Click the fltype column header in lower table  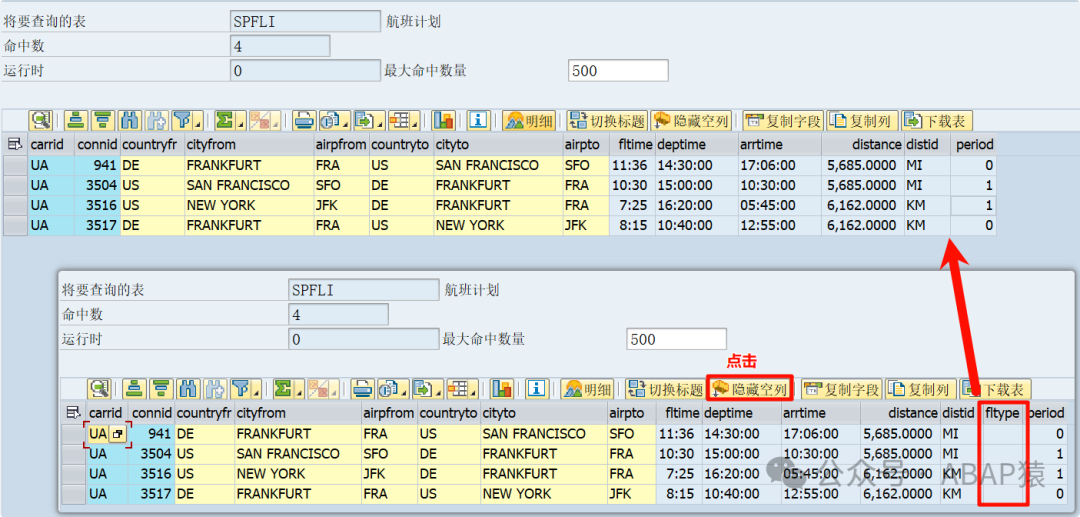coord(1002,413)
